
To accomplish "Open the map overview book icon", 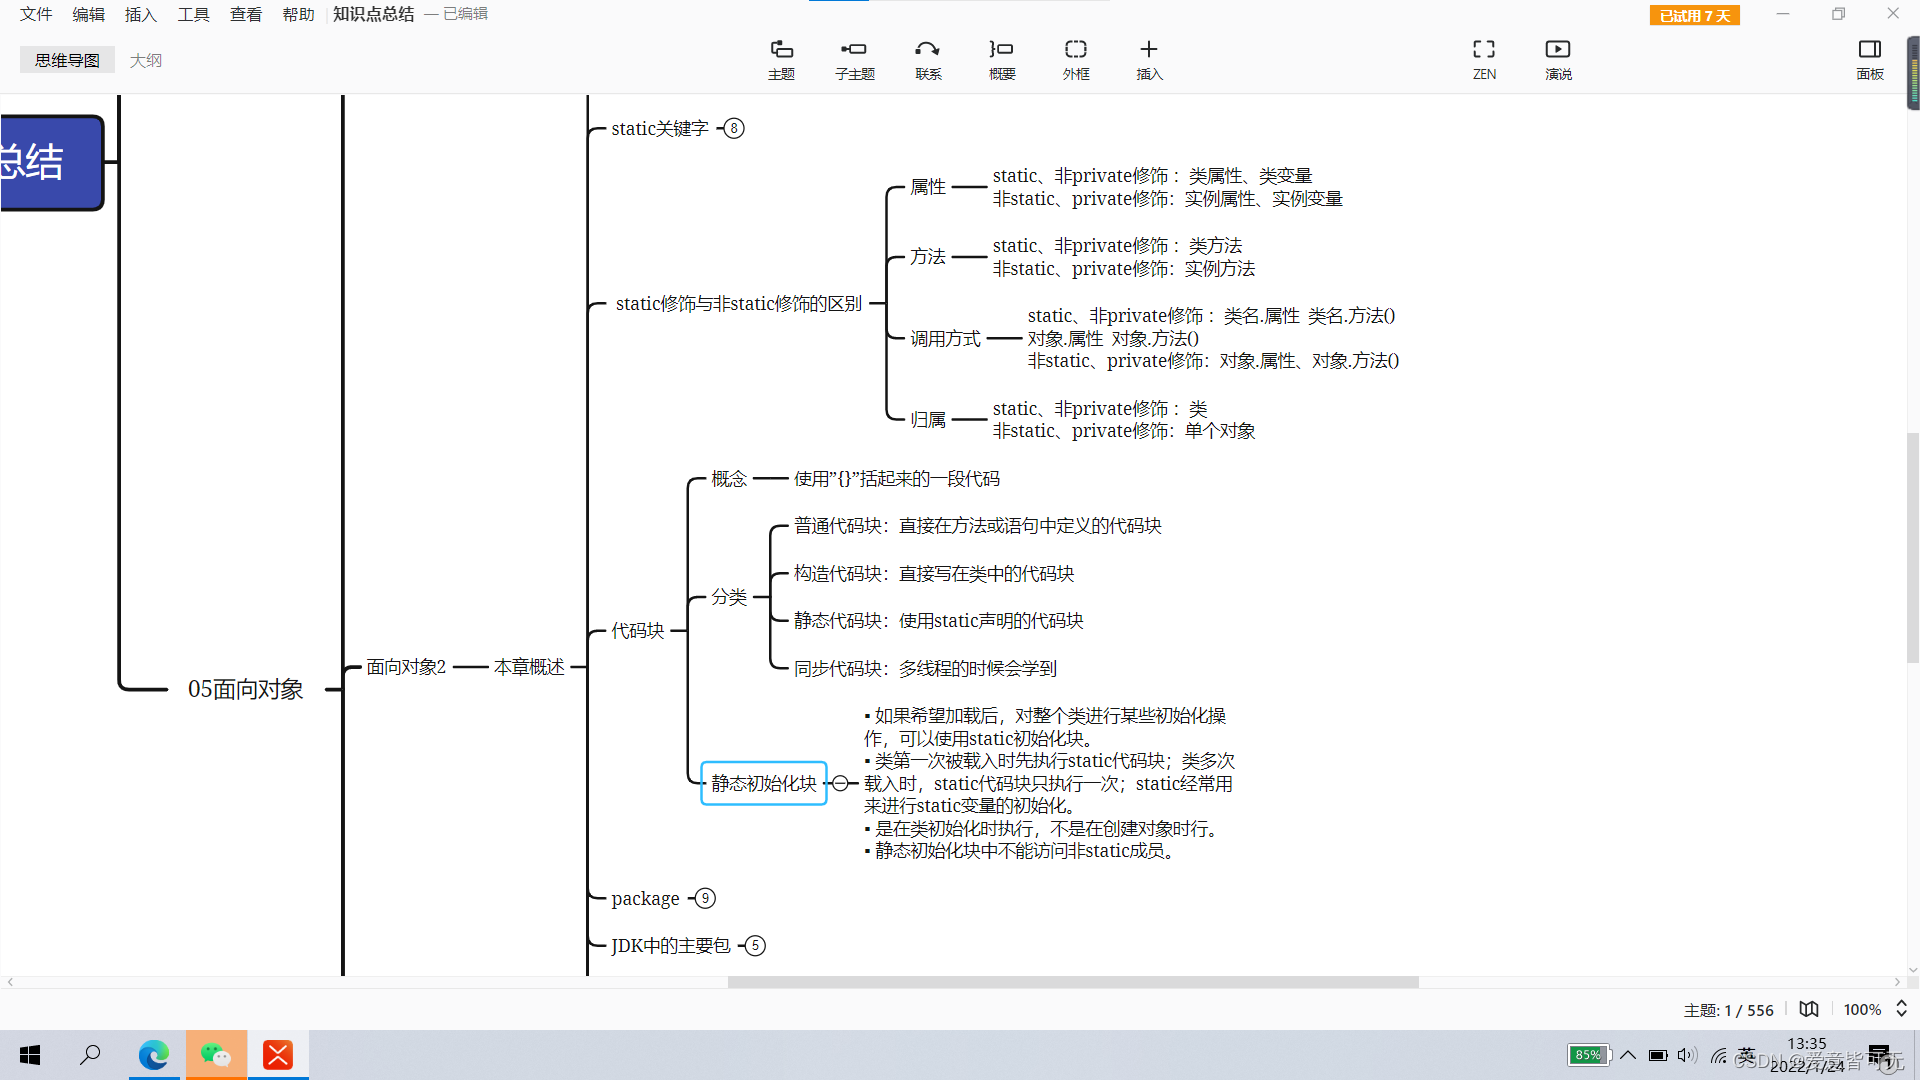I will tap(1809, 1009).
